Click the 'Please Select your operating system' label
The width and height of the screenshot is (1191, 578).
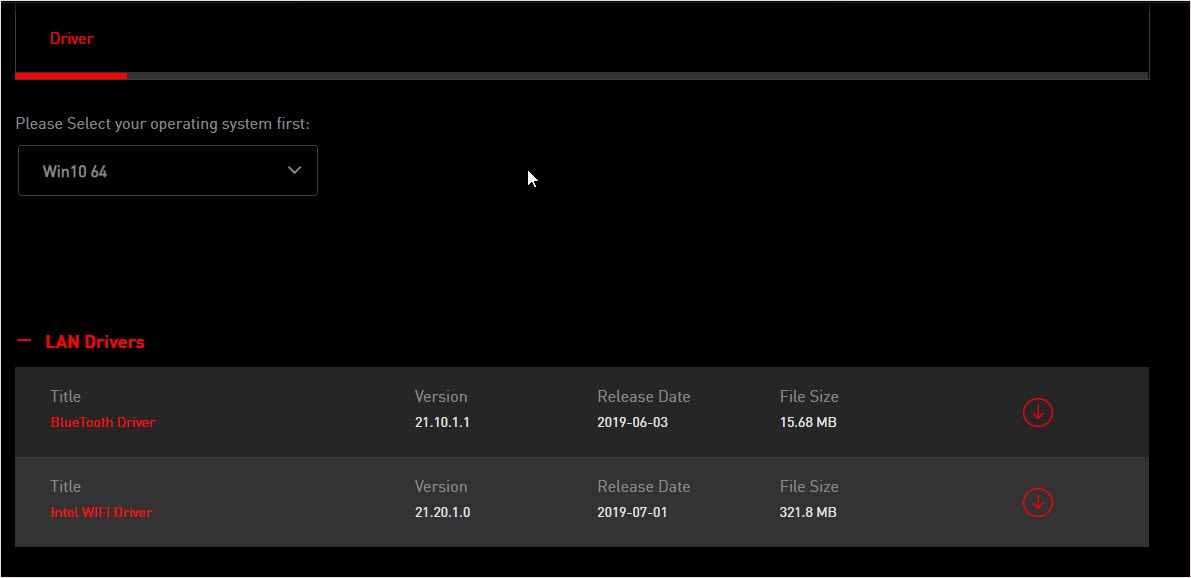(163, 124)
